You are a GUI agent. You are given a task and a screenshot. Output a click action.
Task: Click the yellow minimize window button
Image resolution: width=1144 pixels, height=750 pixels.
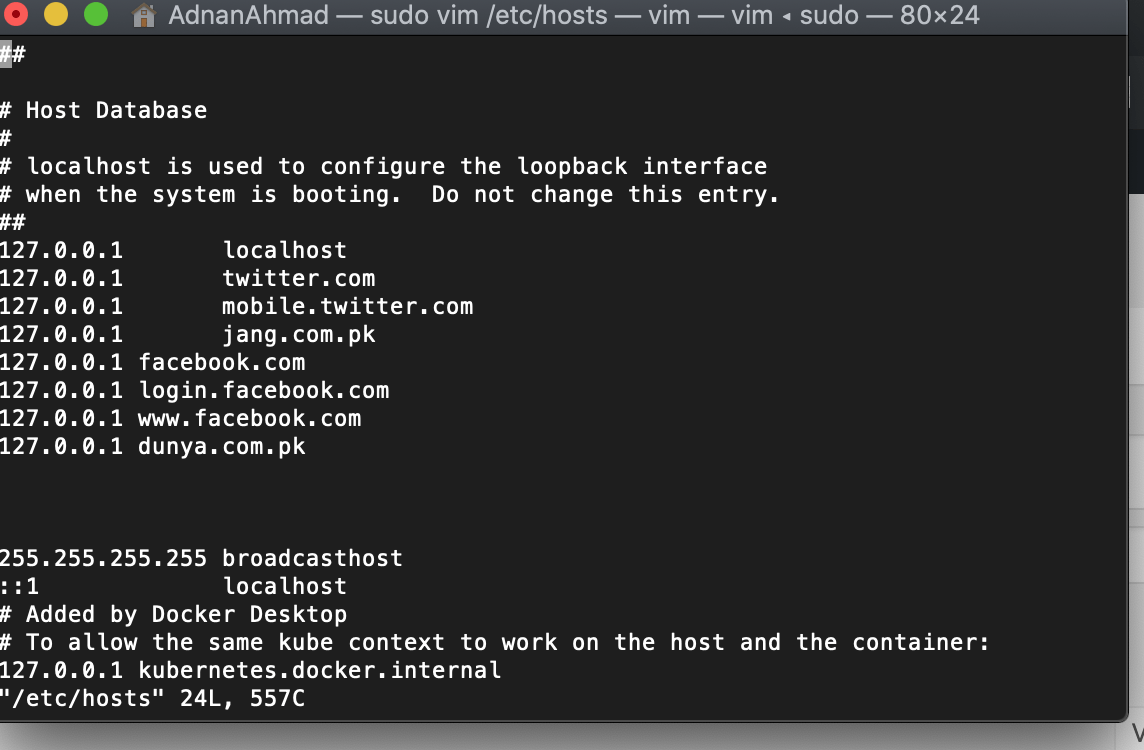(55, 14)
